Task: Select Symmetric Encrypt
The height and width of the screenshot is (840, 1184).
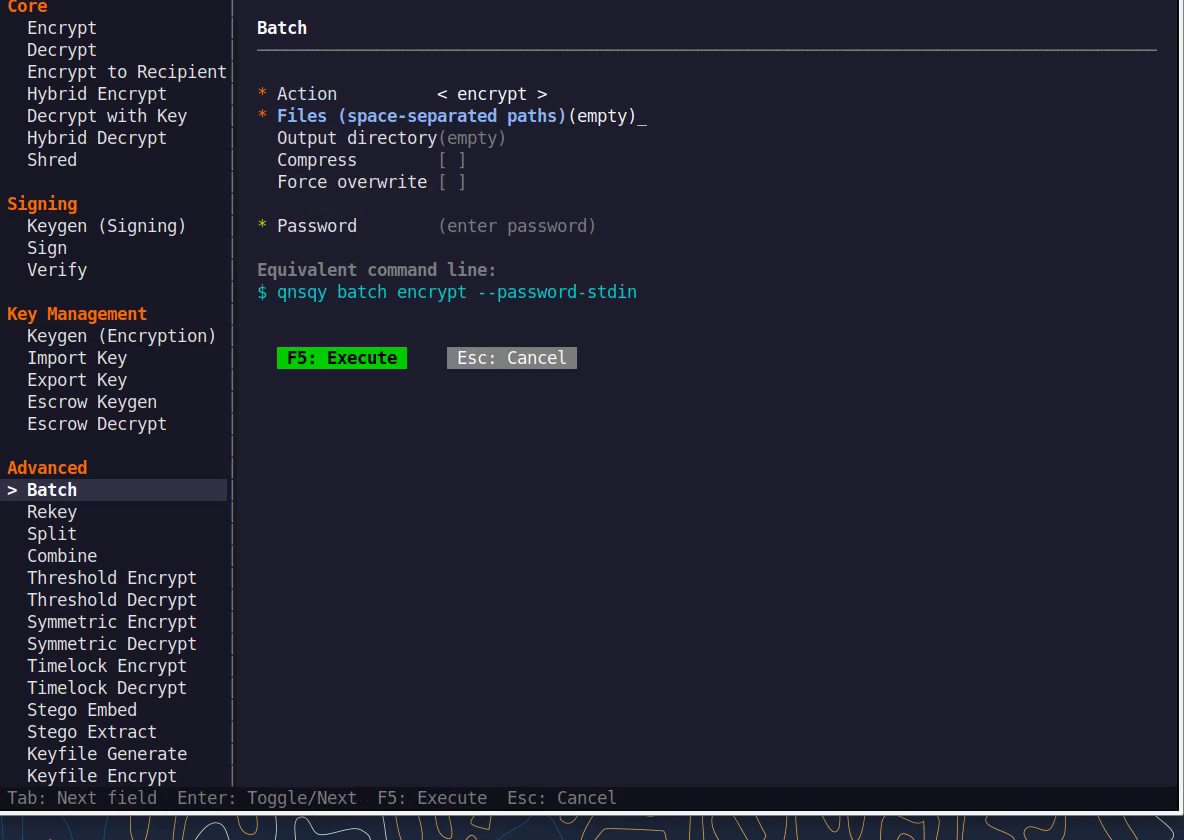Action: tap(112, 621)
